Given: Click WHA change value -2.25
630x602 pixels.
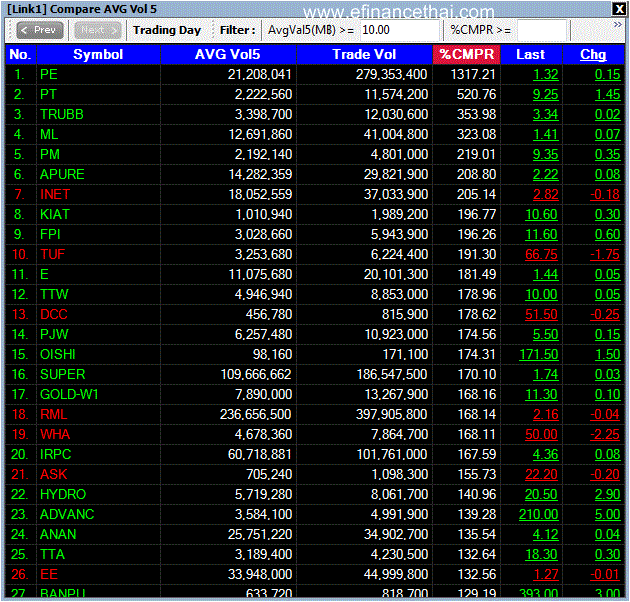Looking at the screenshot, I should pos(605,434).
